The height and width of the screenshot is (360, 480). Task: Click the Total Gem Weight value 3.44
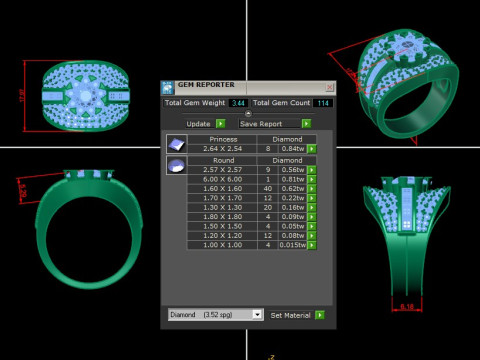click(x=238, y=103)
